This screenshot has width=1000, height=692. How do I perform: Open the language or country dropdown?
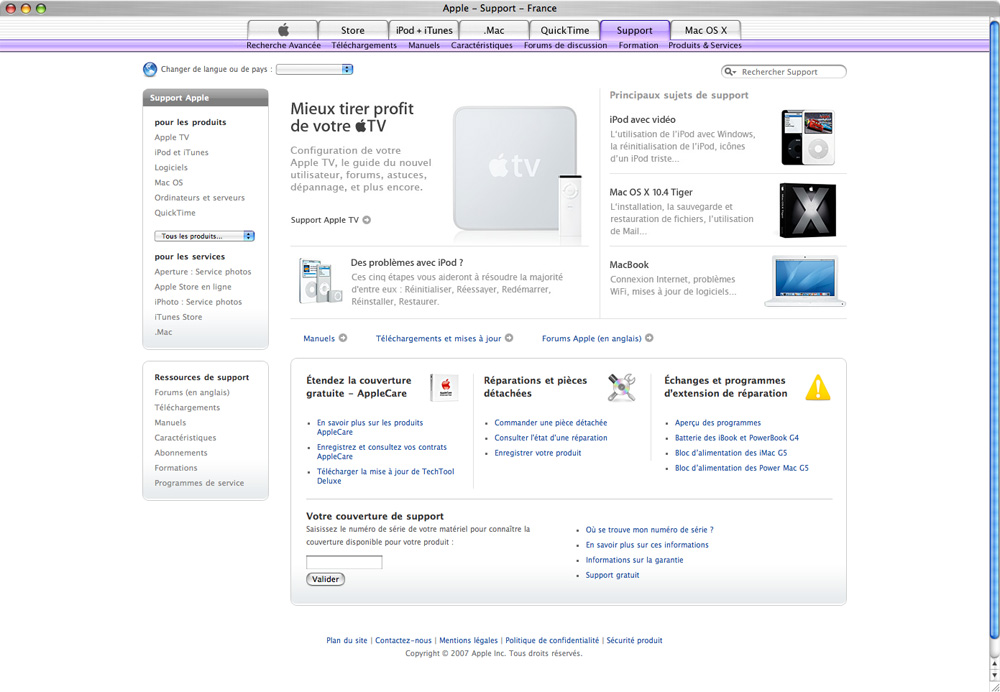coord(314,70)
